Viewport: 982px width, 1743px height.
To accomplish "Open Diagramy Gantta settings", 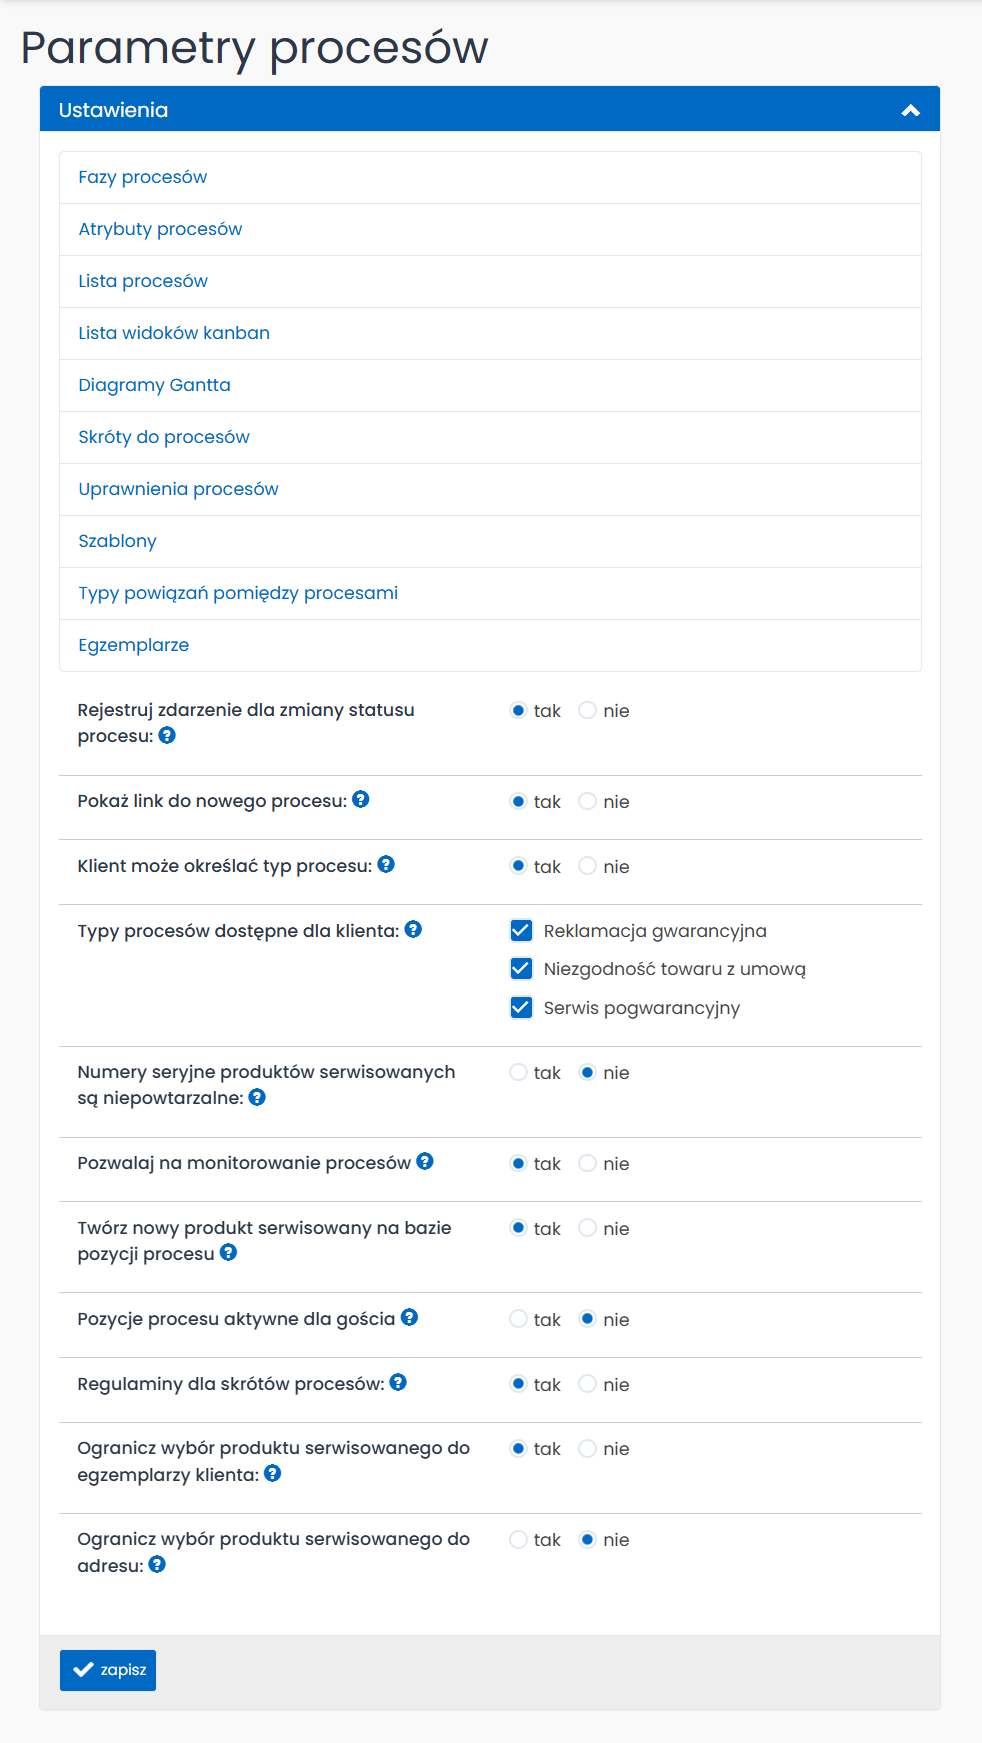I will tap(154, 385).
